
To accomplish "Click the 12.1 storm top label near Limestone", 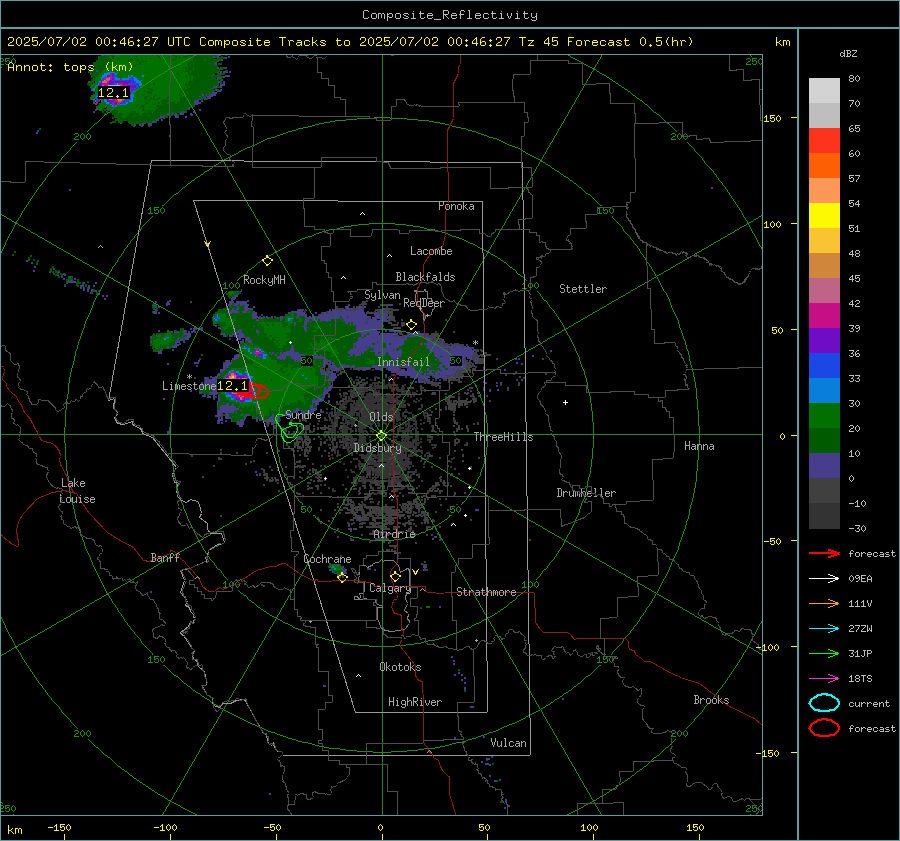I will click(x=232, y=386).
